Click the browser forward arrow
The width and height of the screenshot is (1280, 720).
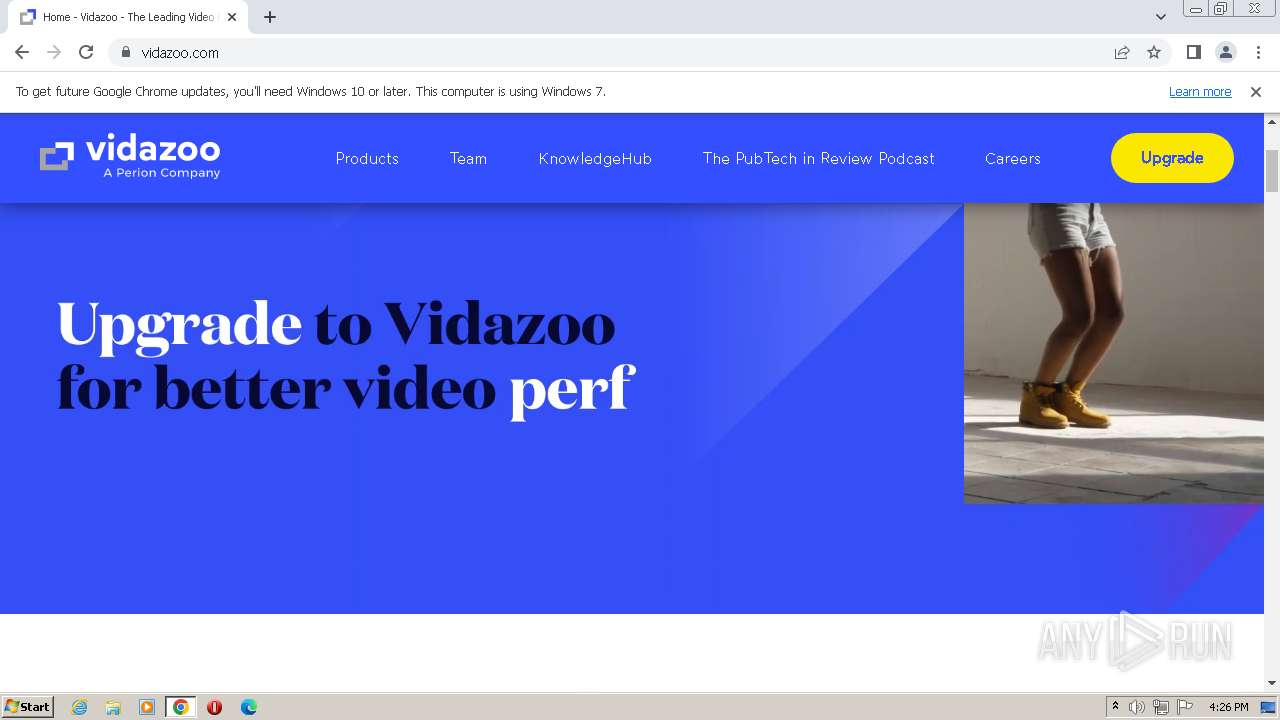54,52
